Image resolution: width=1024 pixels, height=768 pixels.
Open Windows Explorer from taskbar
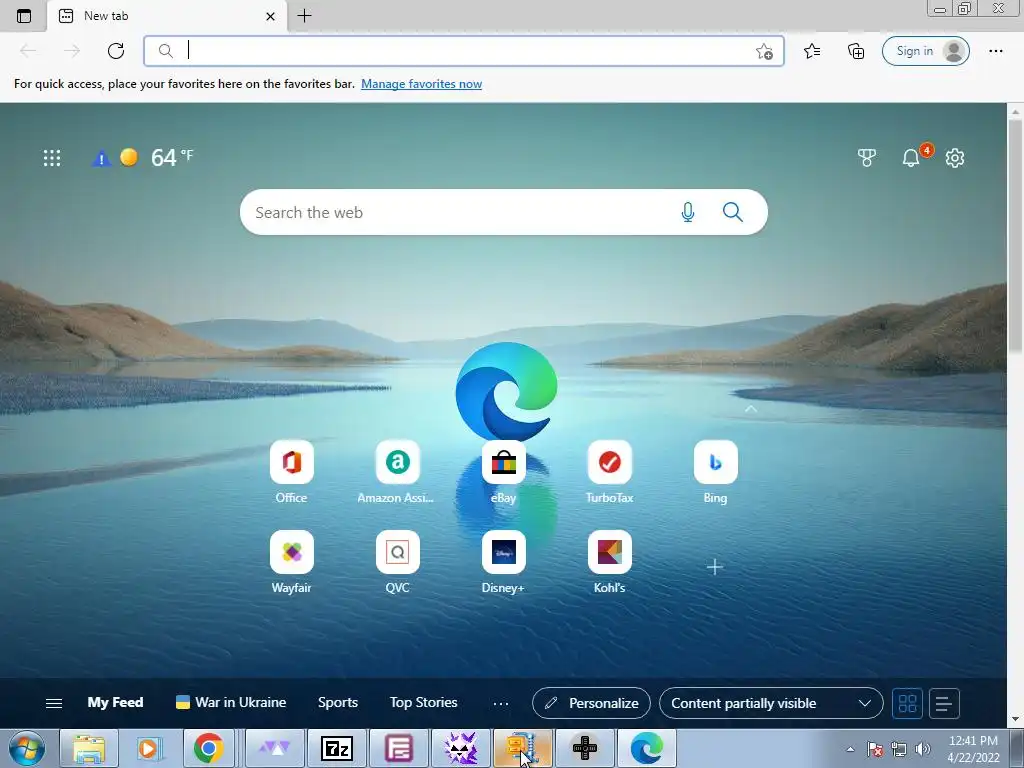click(89, 748)
